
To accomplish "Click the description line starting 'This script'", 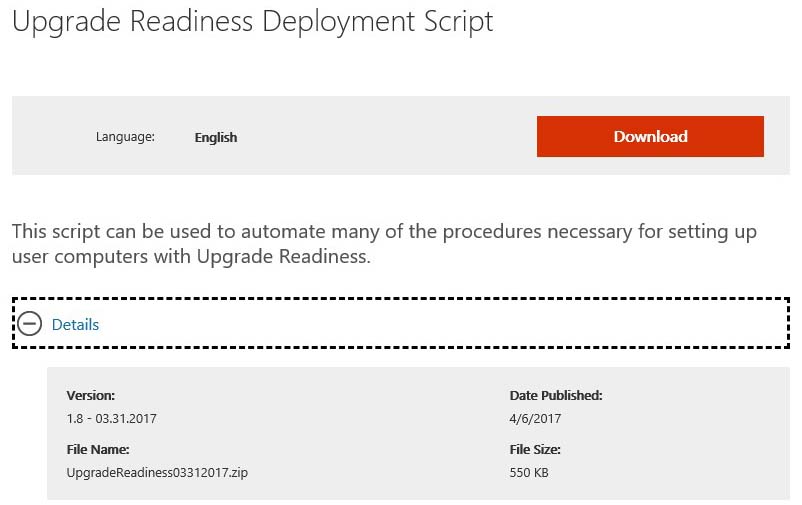I will (384, 232).
